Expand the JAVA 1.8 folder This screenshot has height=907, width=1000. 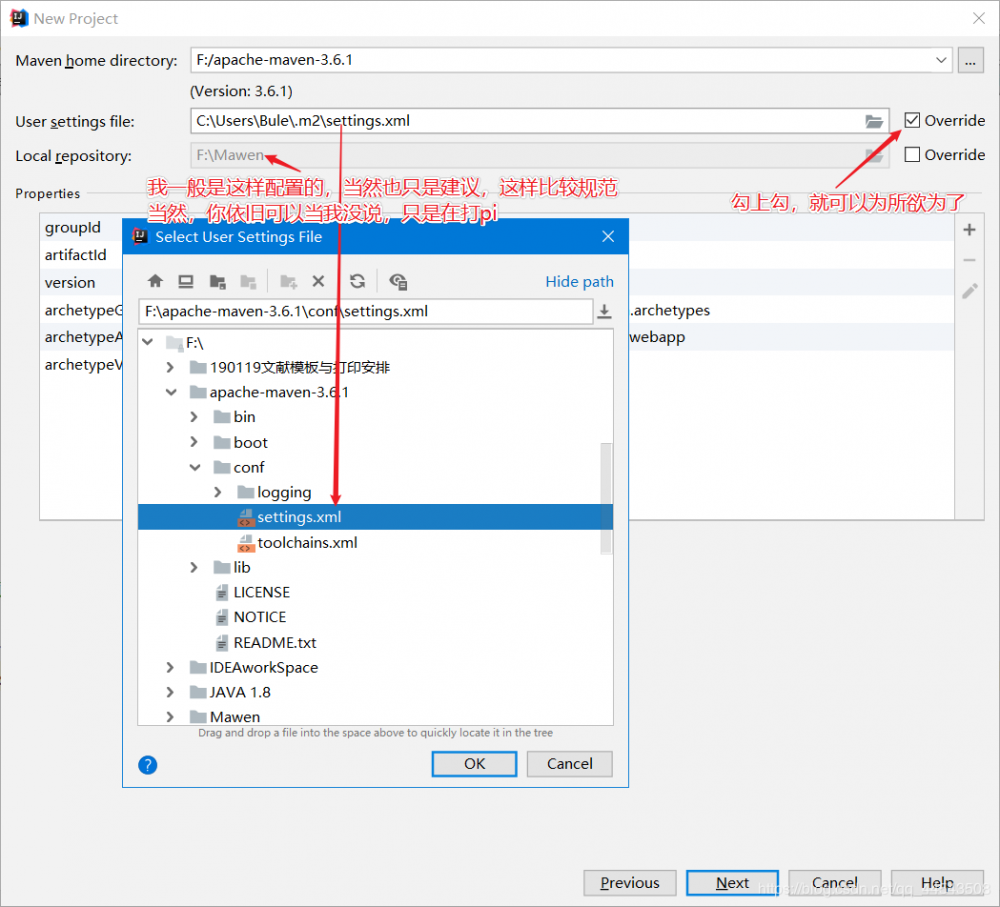pos(170,693)
